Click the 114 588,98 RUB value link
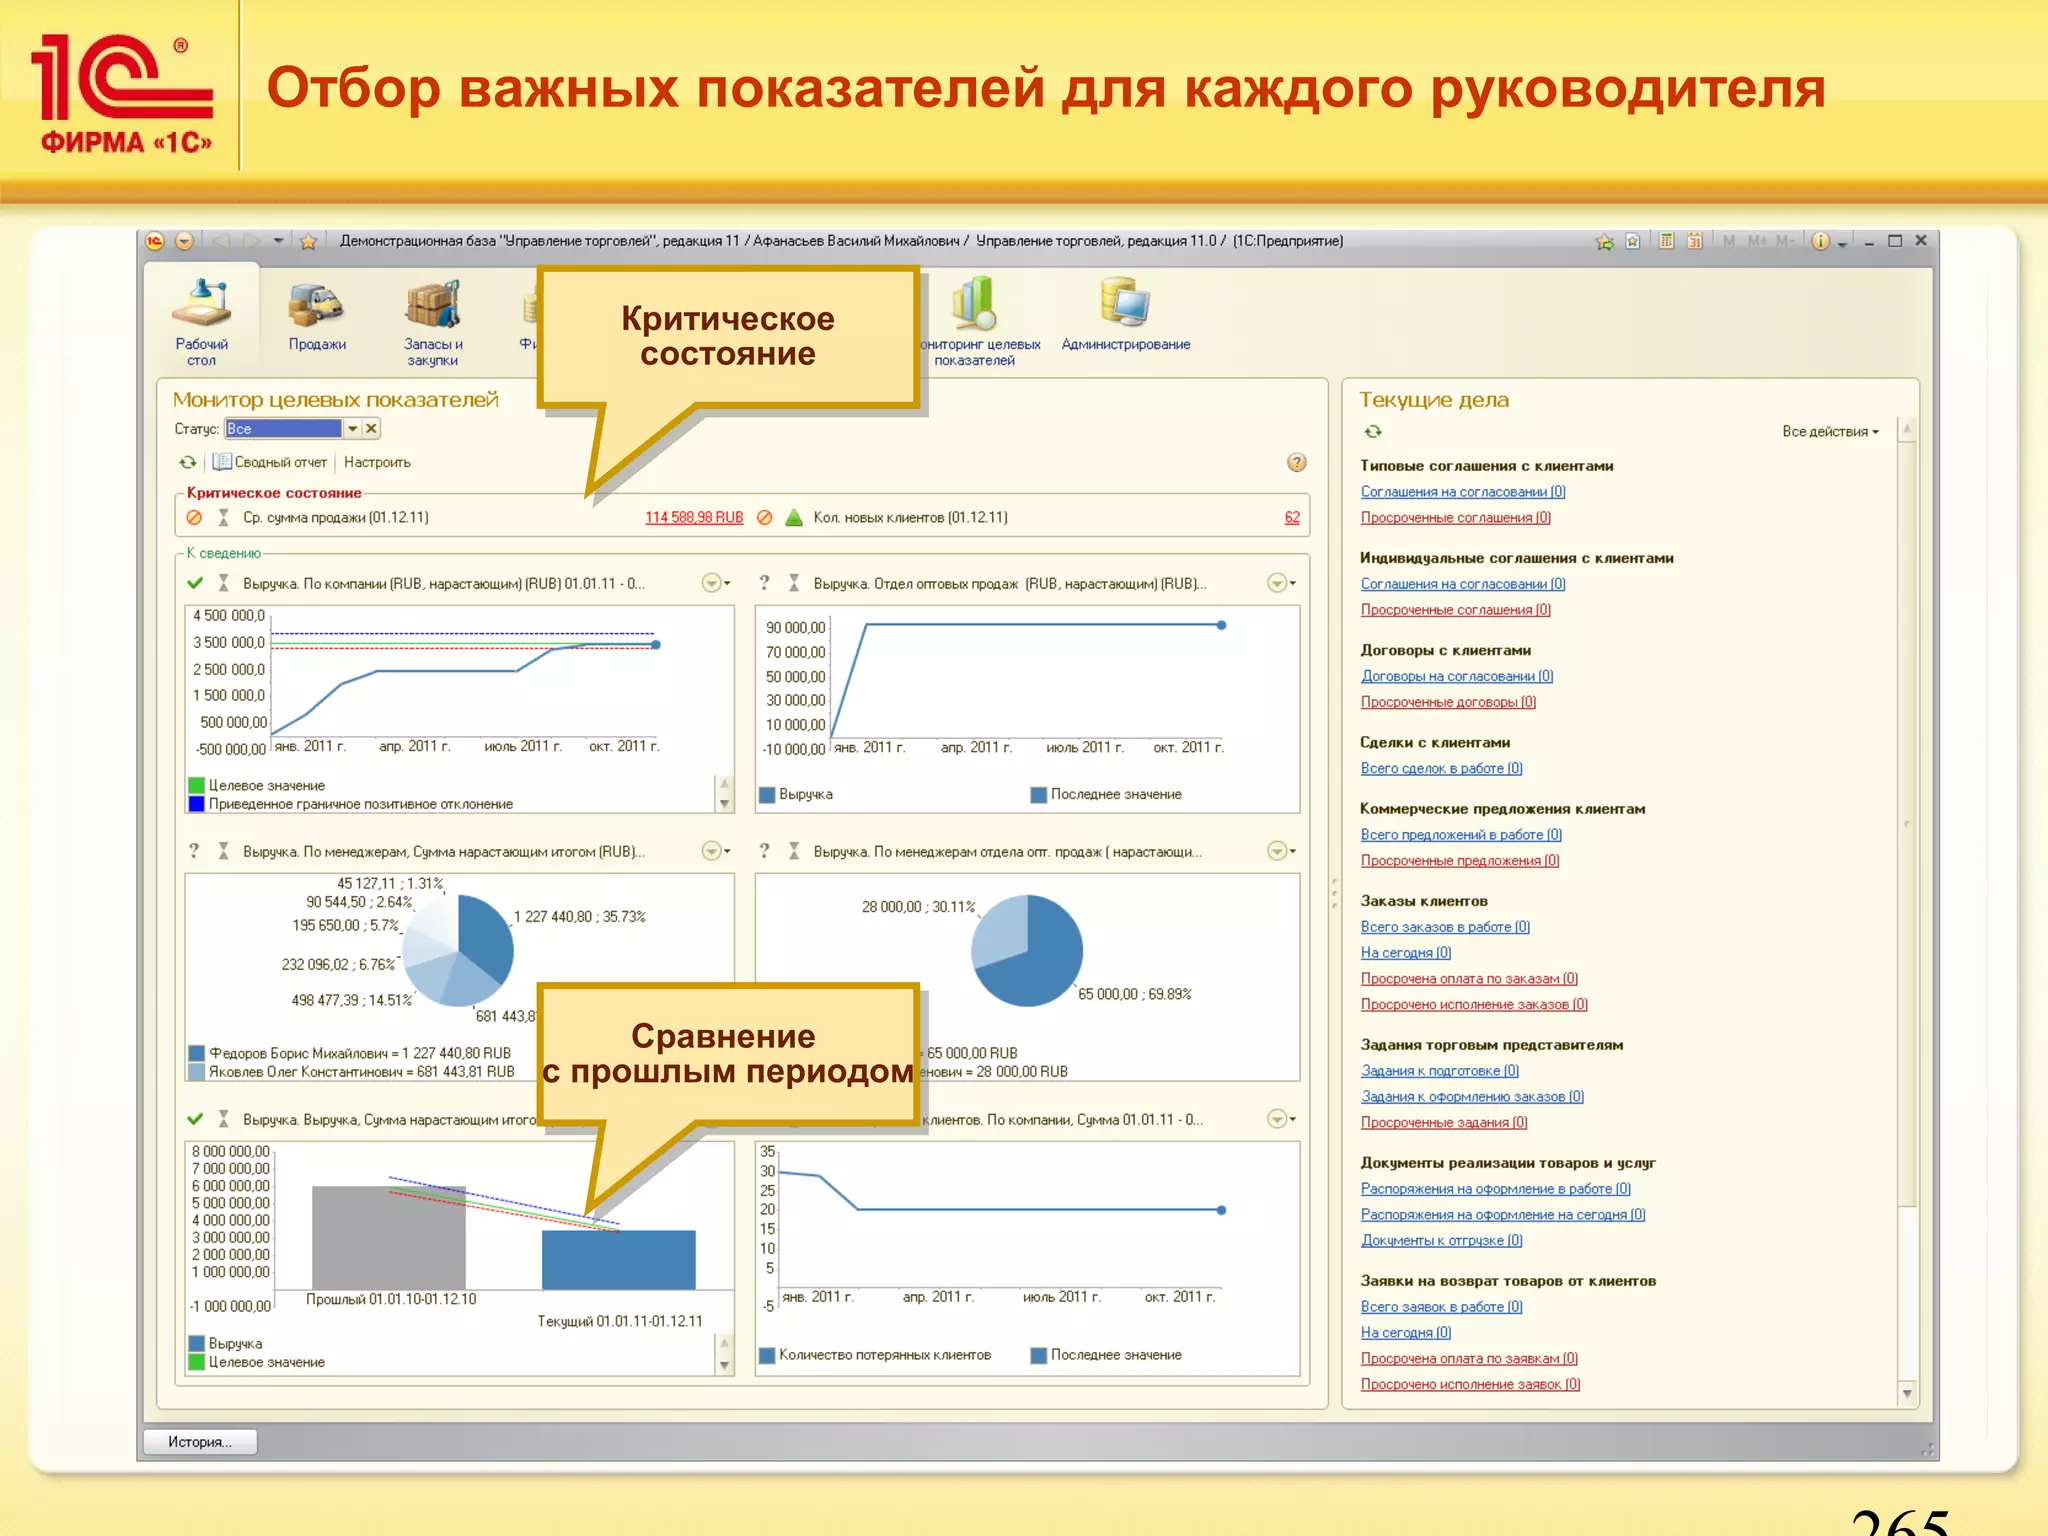 tap(693, 517)
